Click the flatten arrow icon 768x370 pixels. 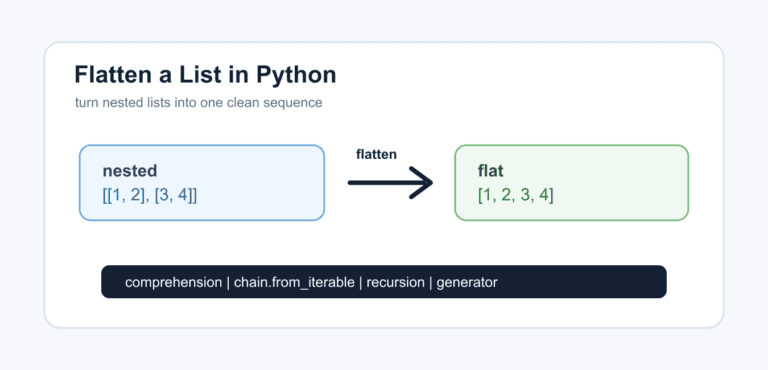[x=390, y=183]
